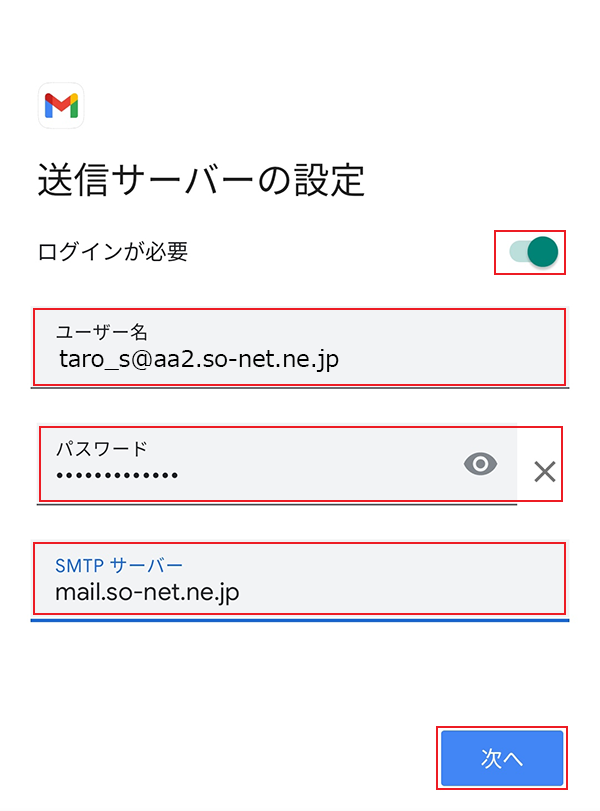
Task: Click the gray underline below username field
Action: [300, 388]
